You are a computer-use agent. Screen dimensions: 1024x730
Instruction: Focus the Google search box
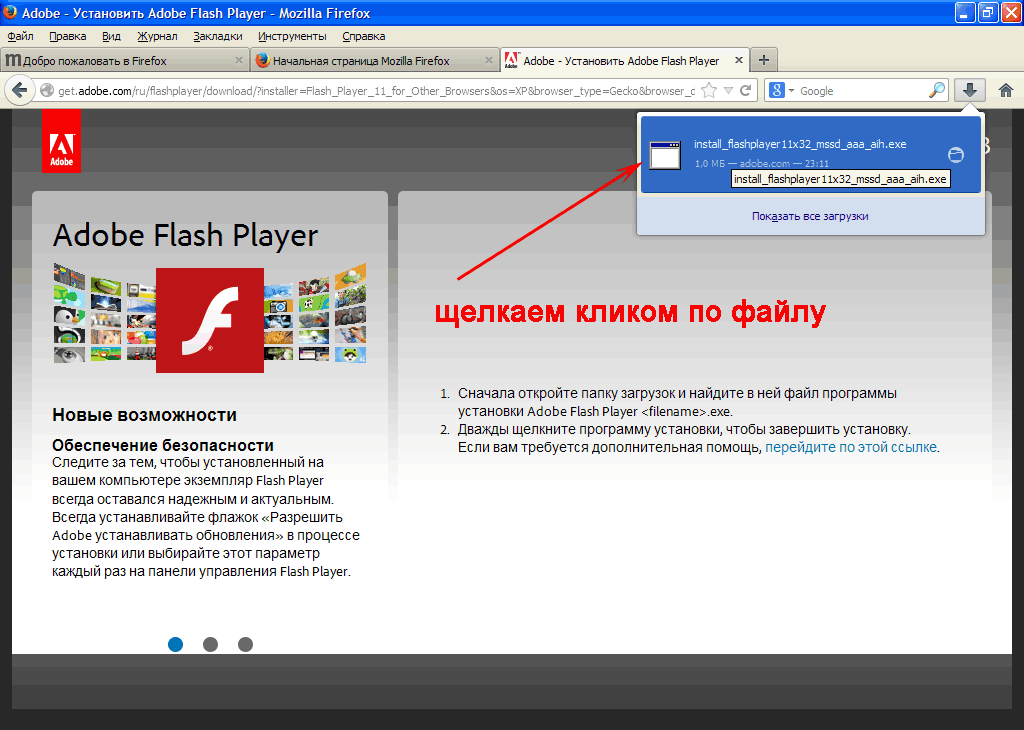point(862,91)
